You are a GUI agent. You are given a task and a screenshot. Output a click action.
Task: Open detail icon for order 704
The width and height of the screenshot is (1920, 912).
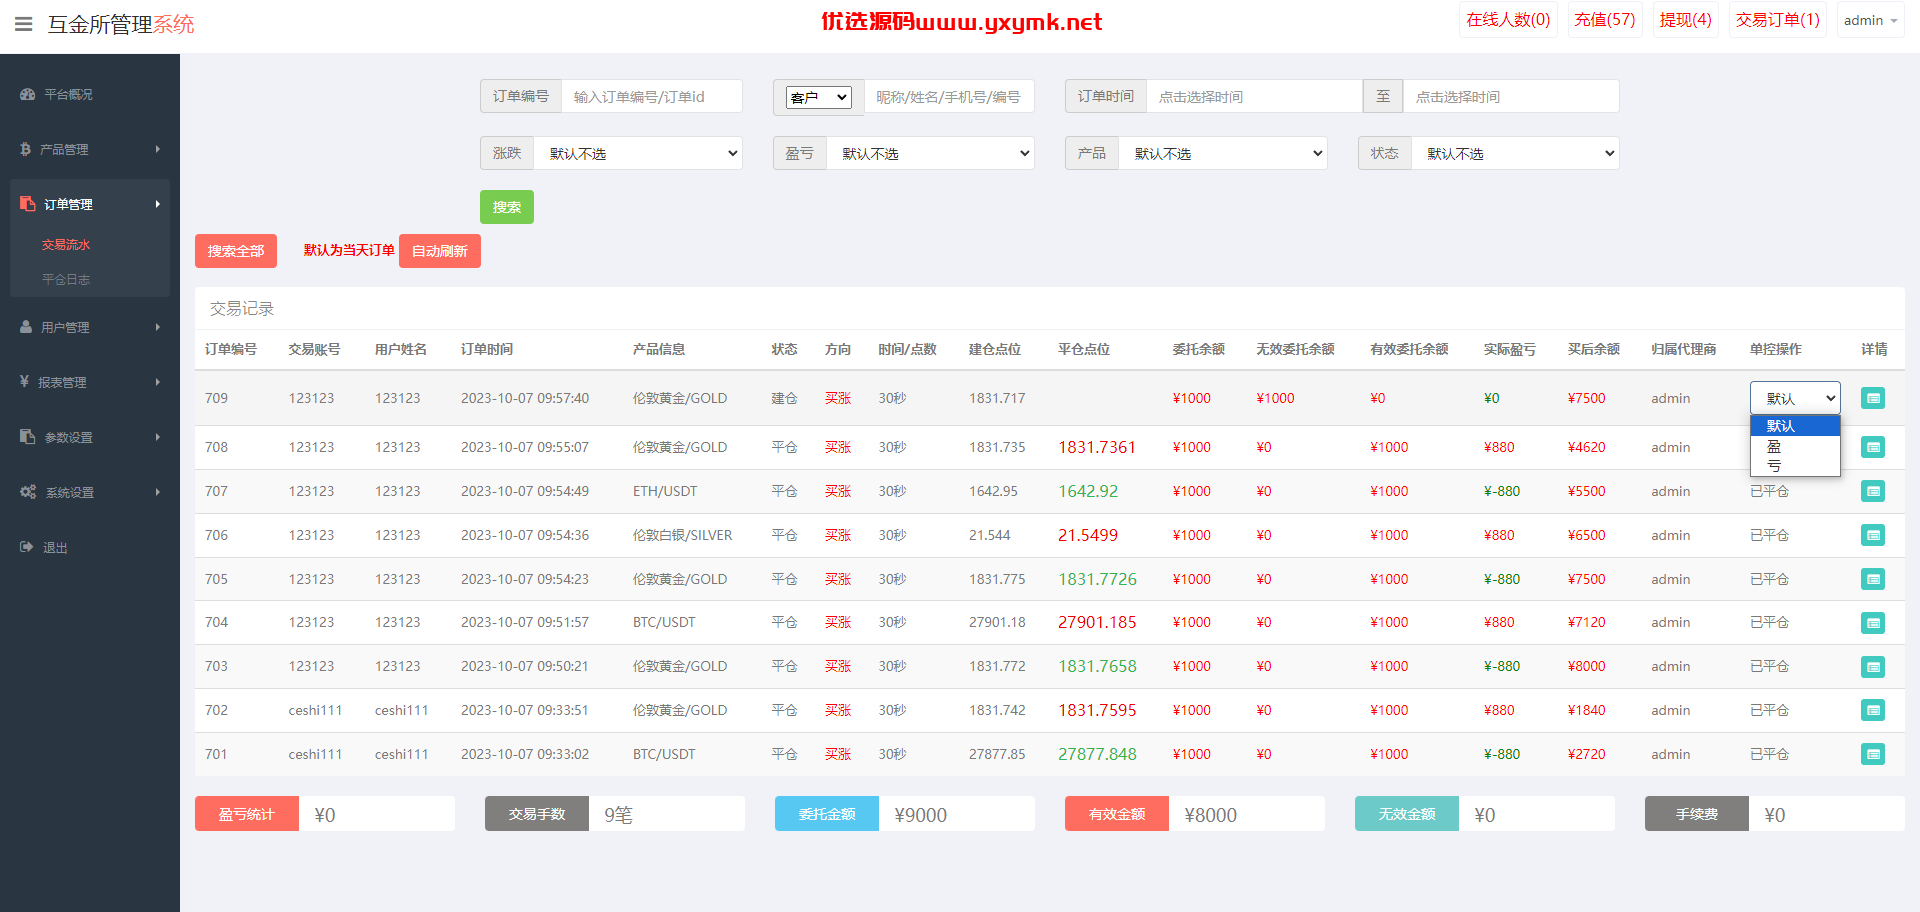(x=1873, y=623)
